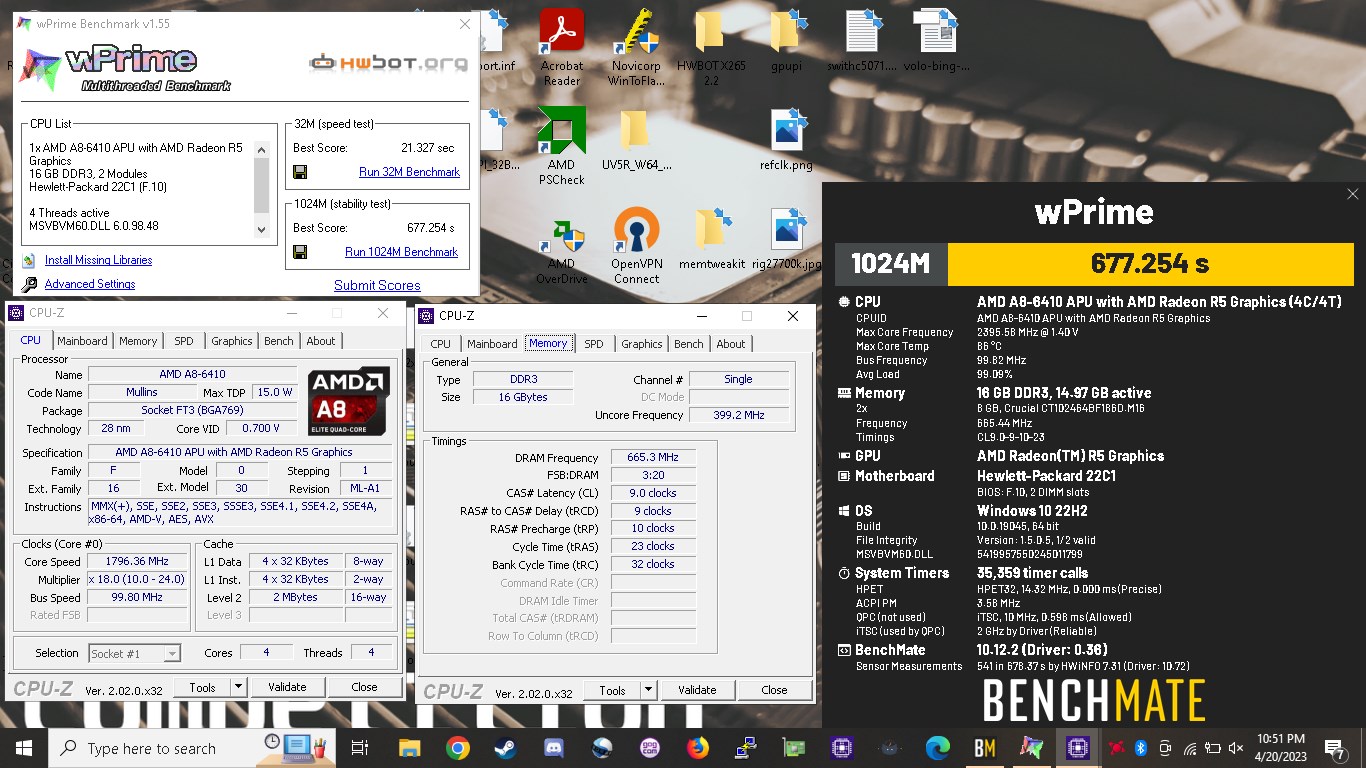1366x768 pixels.
Task: Click the floppy save icon for 1024M score
Action: click(x=300, y=252)
